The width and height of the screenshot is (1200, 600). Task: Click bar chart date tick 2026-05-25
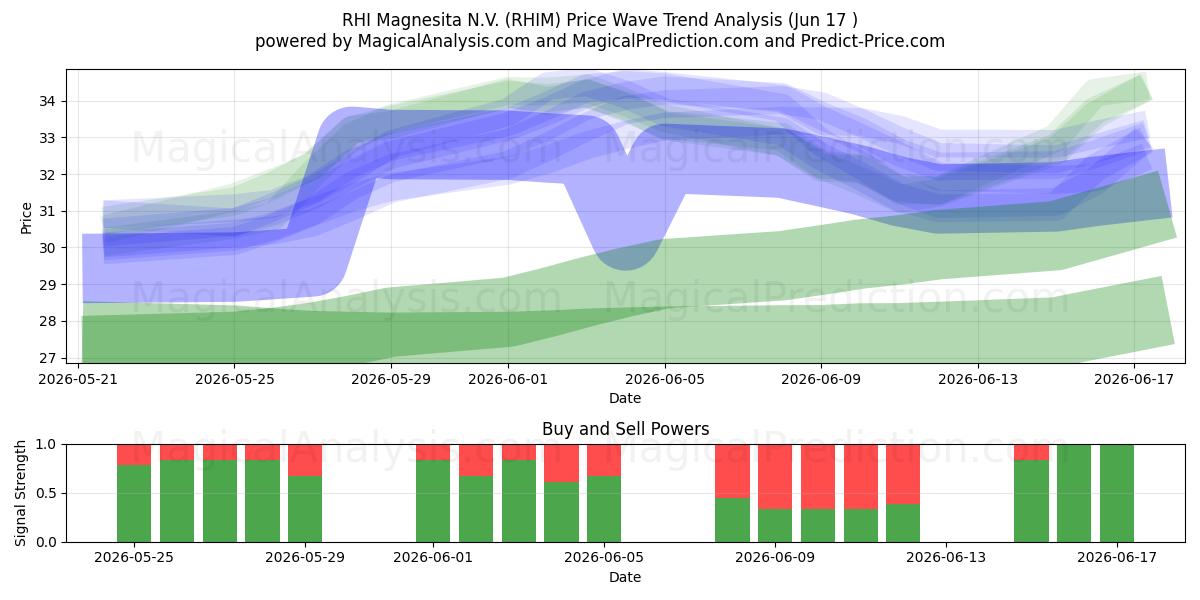[x=134, y=558]
